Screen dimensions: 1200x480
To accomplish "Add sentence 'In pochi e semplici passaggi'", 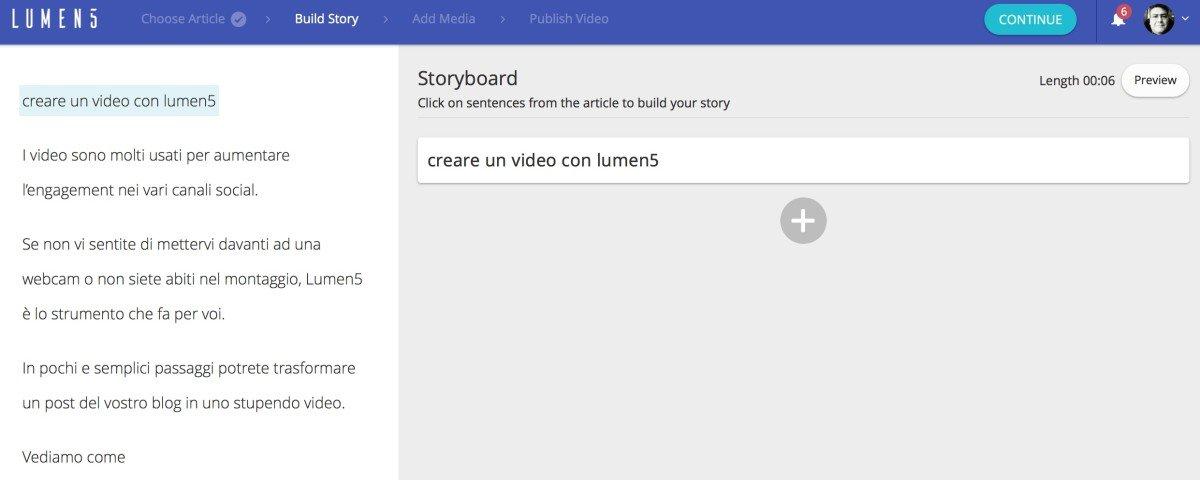I will 189,386.
